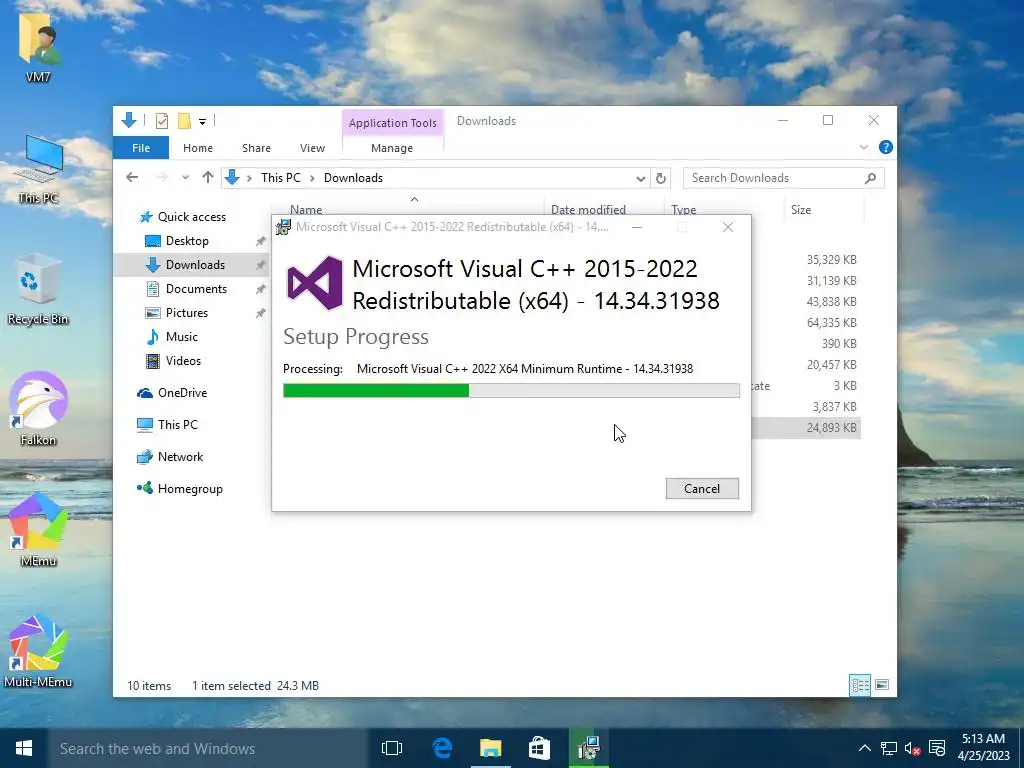Viewport: 1024px width, 768px height.
Task: Click the properties quick access toolbar icon
Action: [x=162, y=121]
